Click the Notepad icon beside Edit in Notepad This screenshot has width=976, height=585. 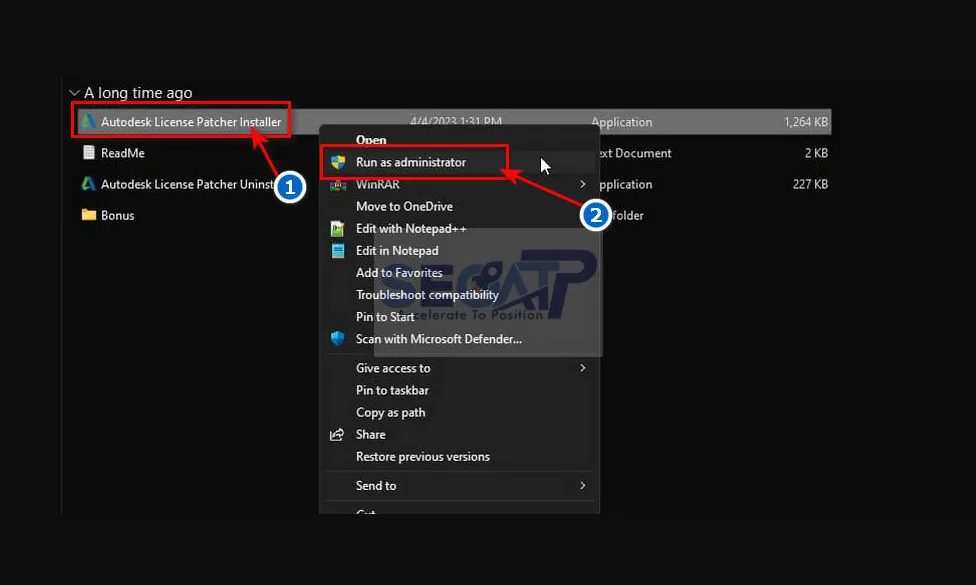[338, 251]
